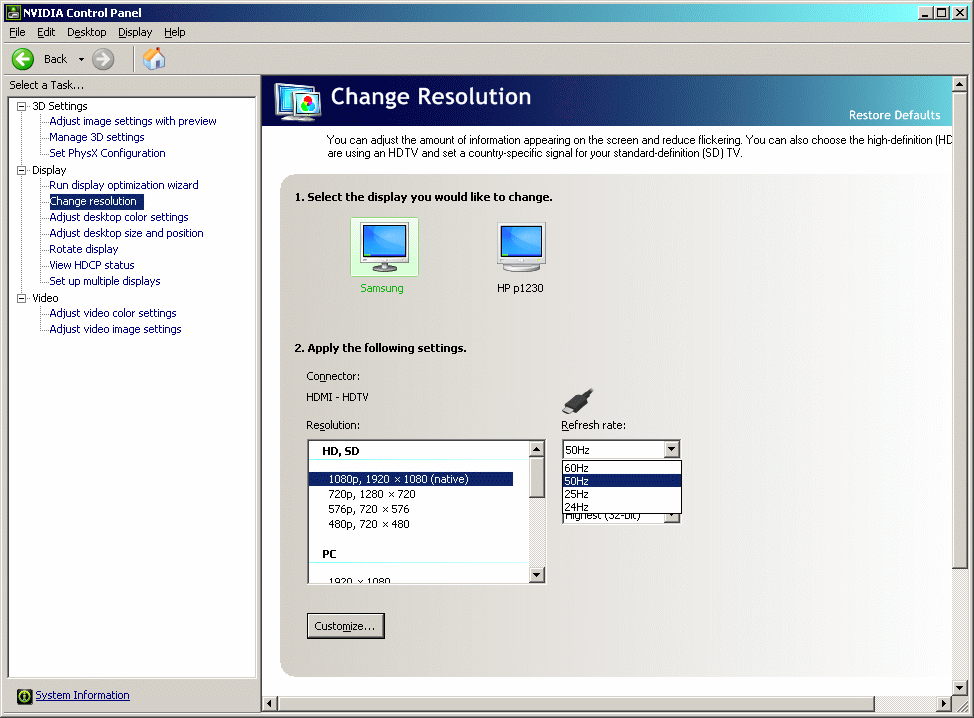Image resolution: width=974 pixels, height=718 pixels.
Task: Click main panel vertical scroll down arrow
Action: pos(959,688)
